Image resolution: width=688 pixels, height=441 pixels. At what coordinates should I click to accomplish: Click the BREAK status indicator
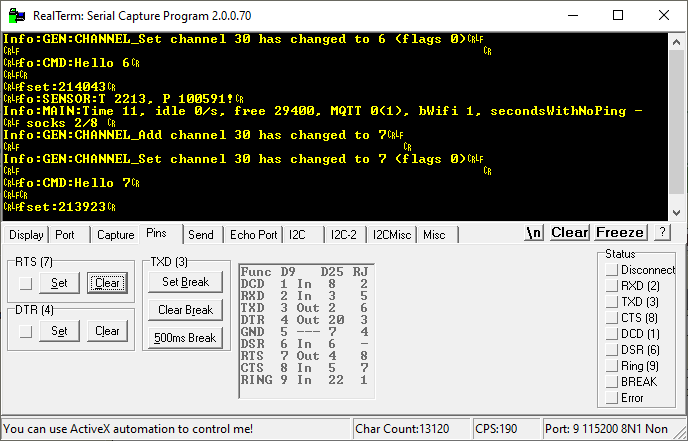(x=611, y=382)
